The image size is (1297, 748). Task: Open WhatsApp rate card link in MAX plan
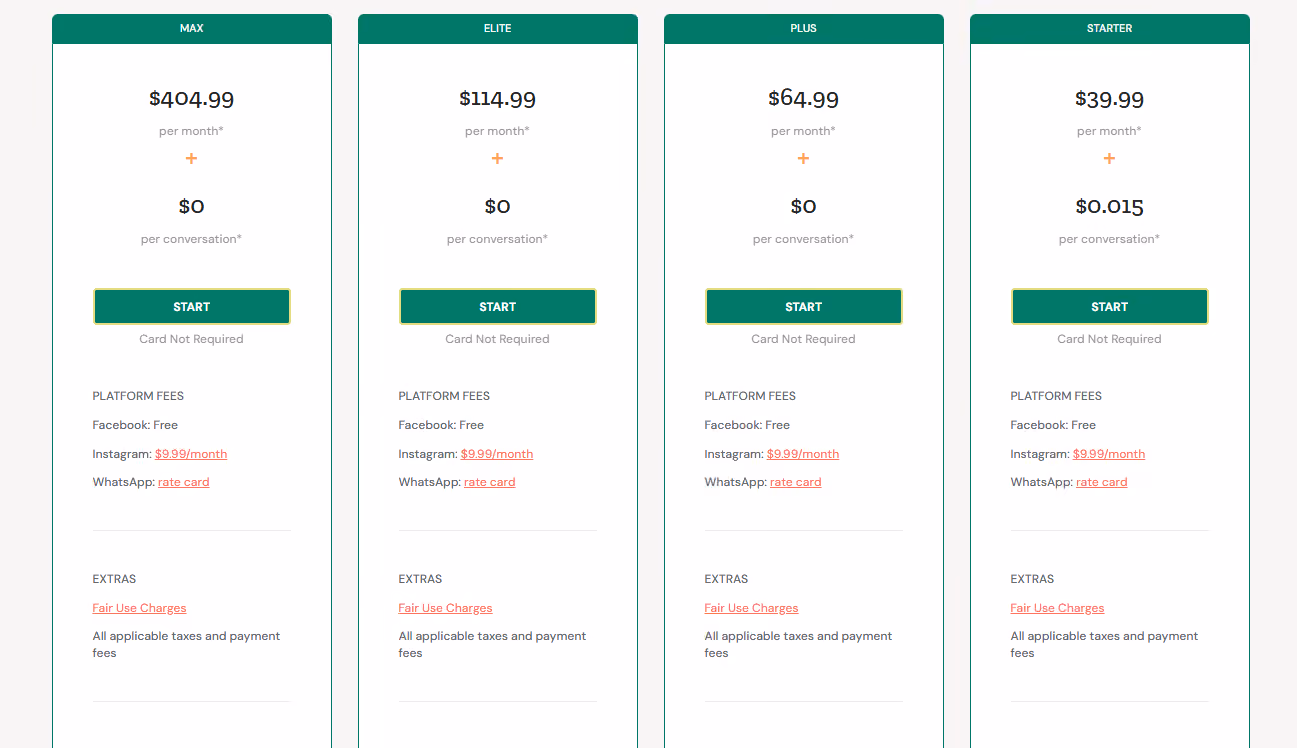point(184,482)
